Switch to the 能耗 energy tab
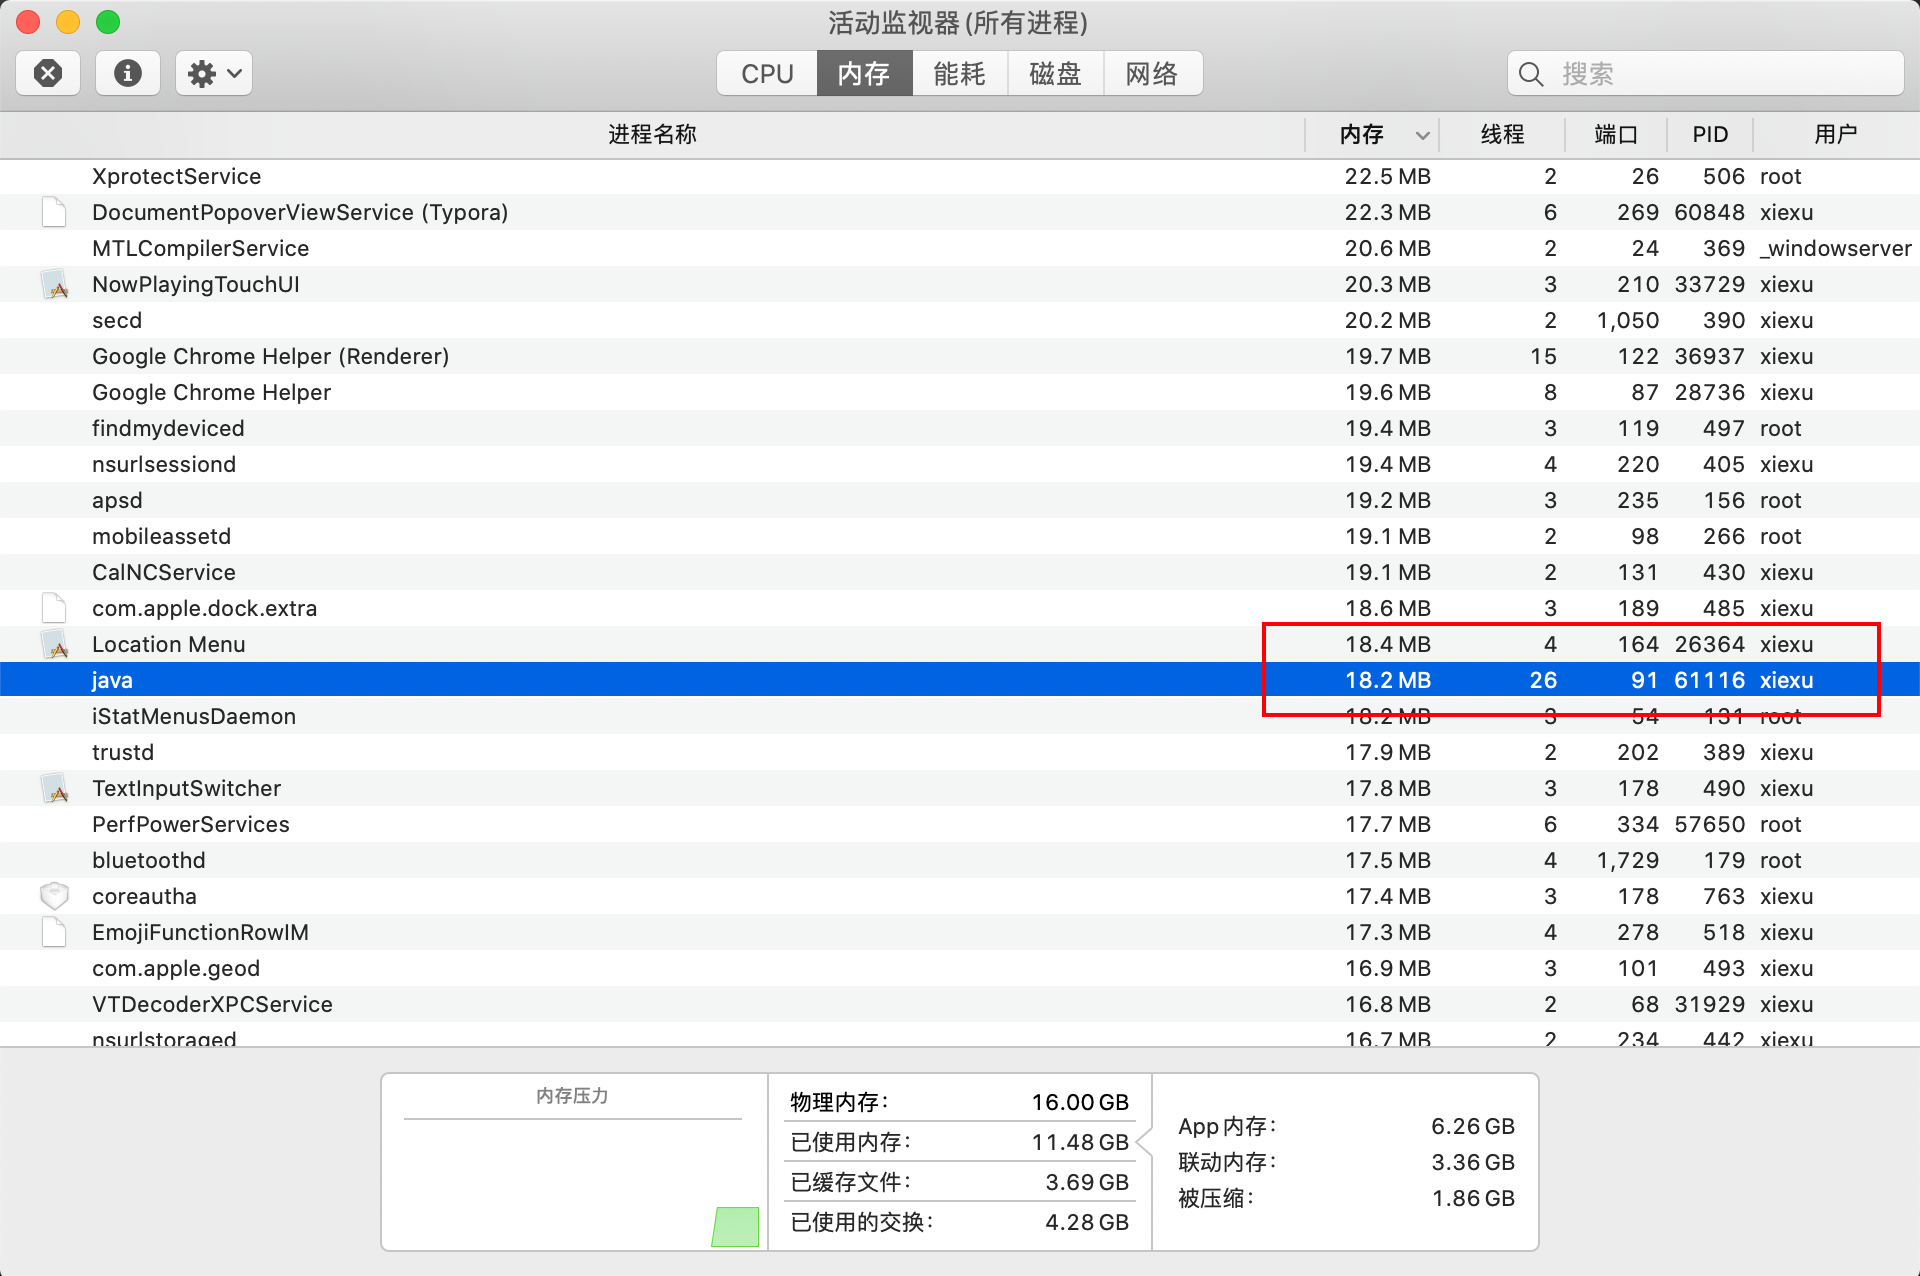This screenshot has height=1276, width=1920. pyautogui.click(x=959, y=74)
